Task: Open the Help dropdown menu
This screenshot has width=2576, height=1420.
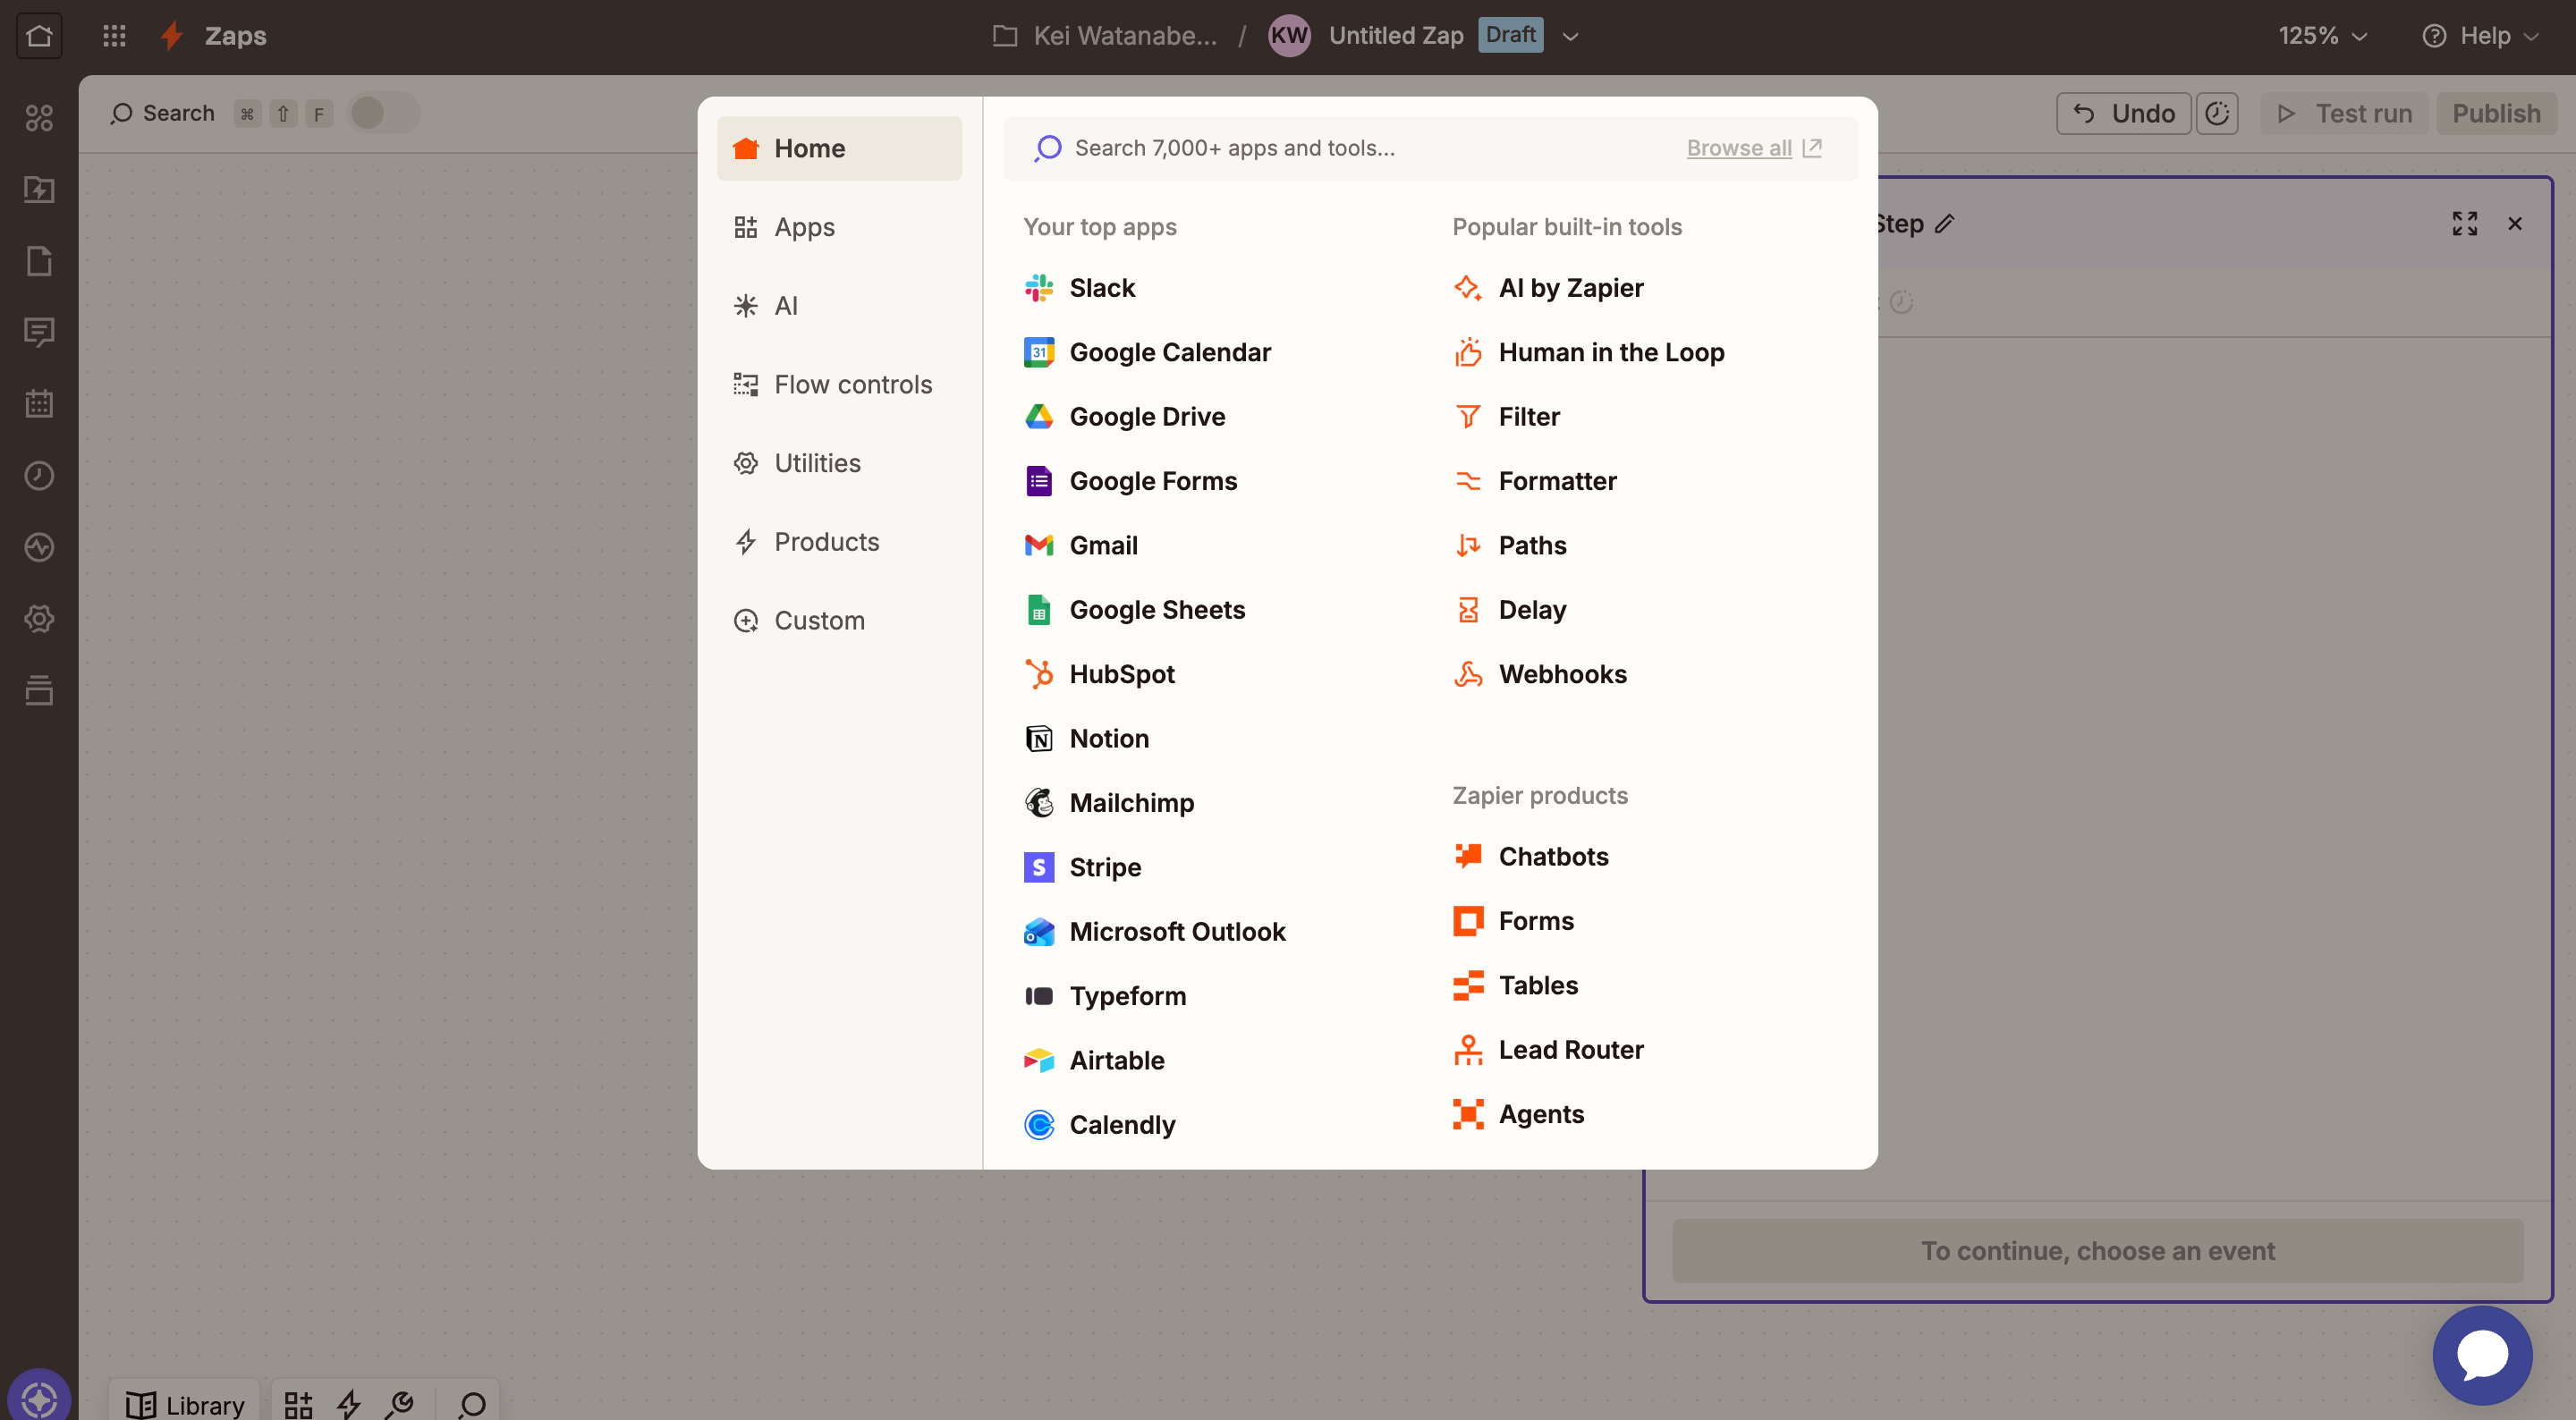Action: (x=2480, y=36)
